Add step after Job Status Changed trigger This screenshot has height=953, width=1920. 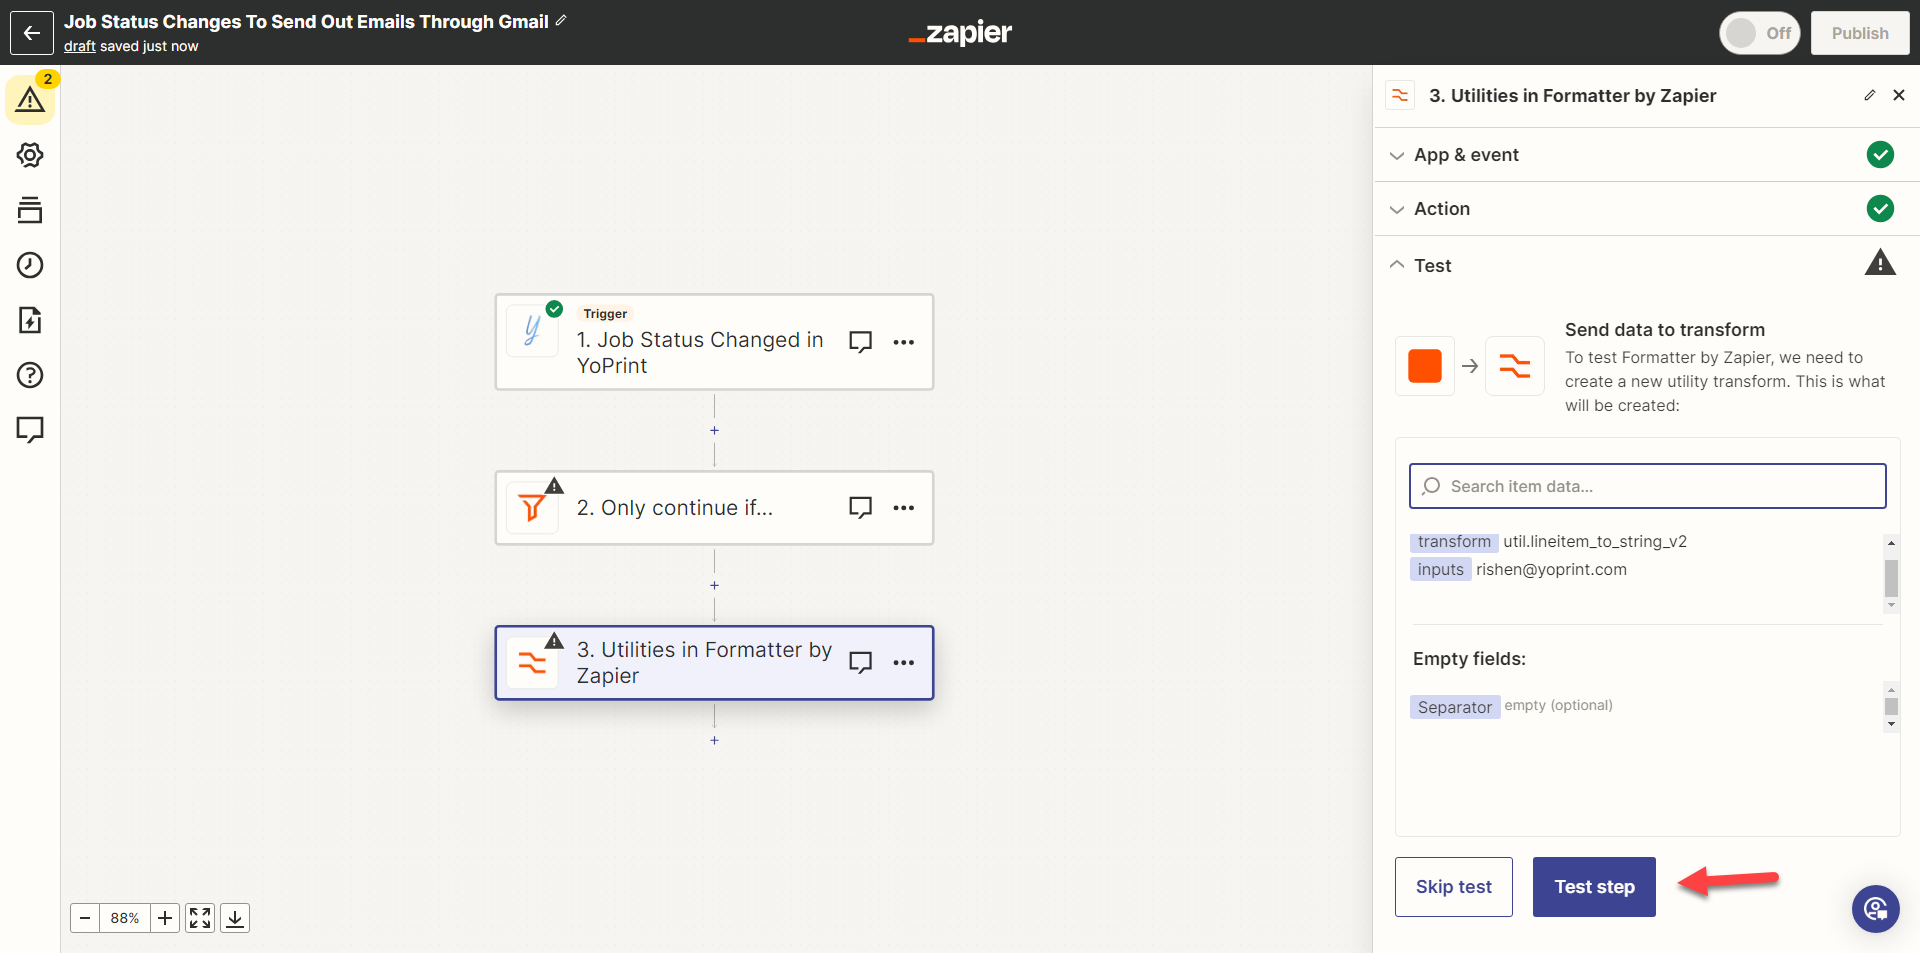point(714,430)
